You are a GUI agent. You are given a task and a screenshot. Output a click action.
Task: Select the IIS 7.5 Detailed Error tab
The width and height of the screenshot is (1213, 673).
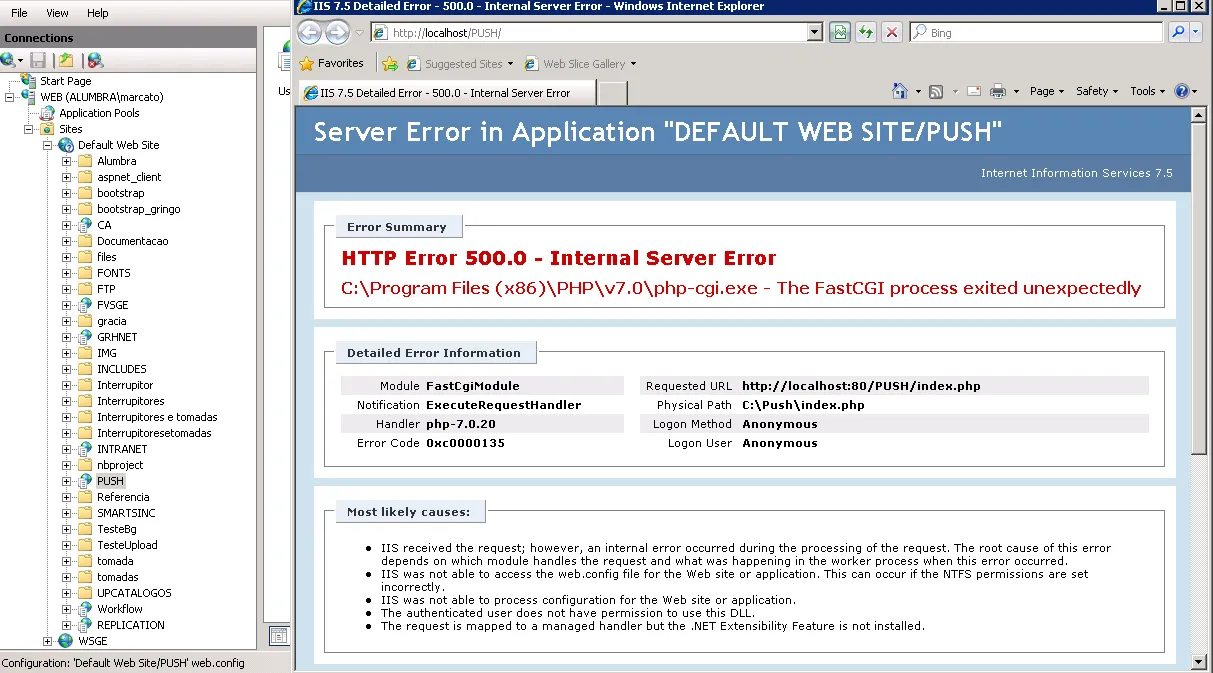click(445, 93)
